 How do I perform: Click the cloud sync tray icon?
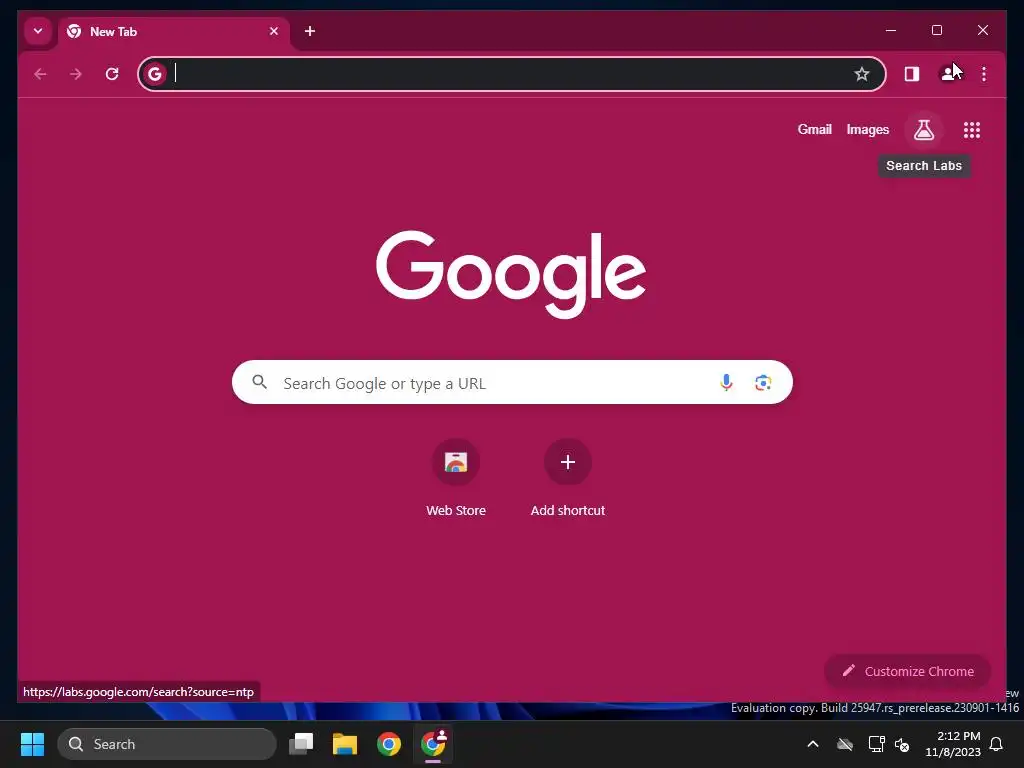(x=845, y=744)
